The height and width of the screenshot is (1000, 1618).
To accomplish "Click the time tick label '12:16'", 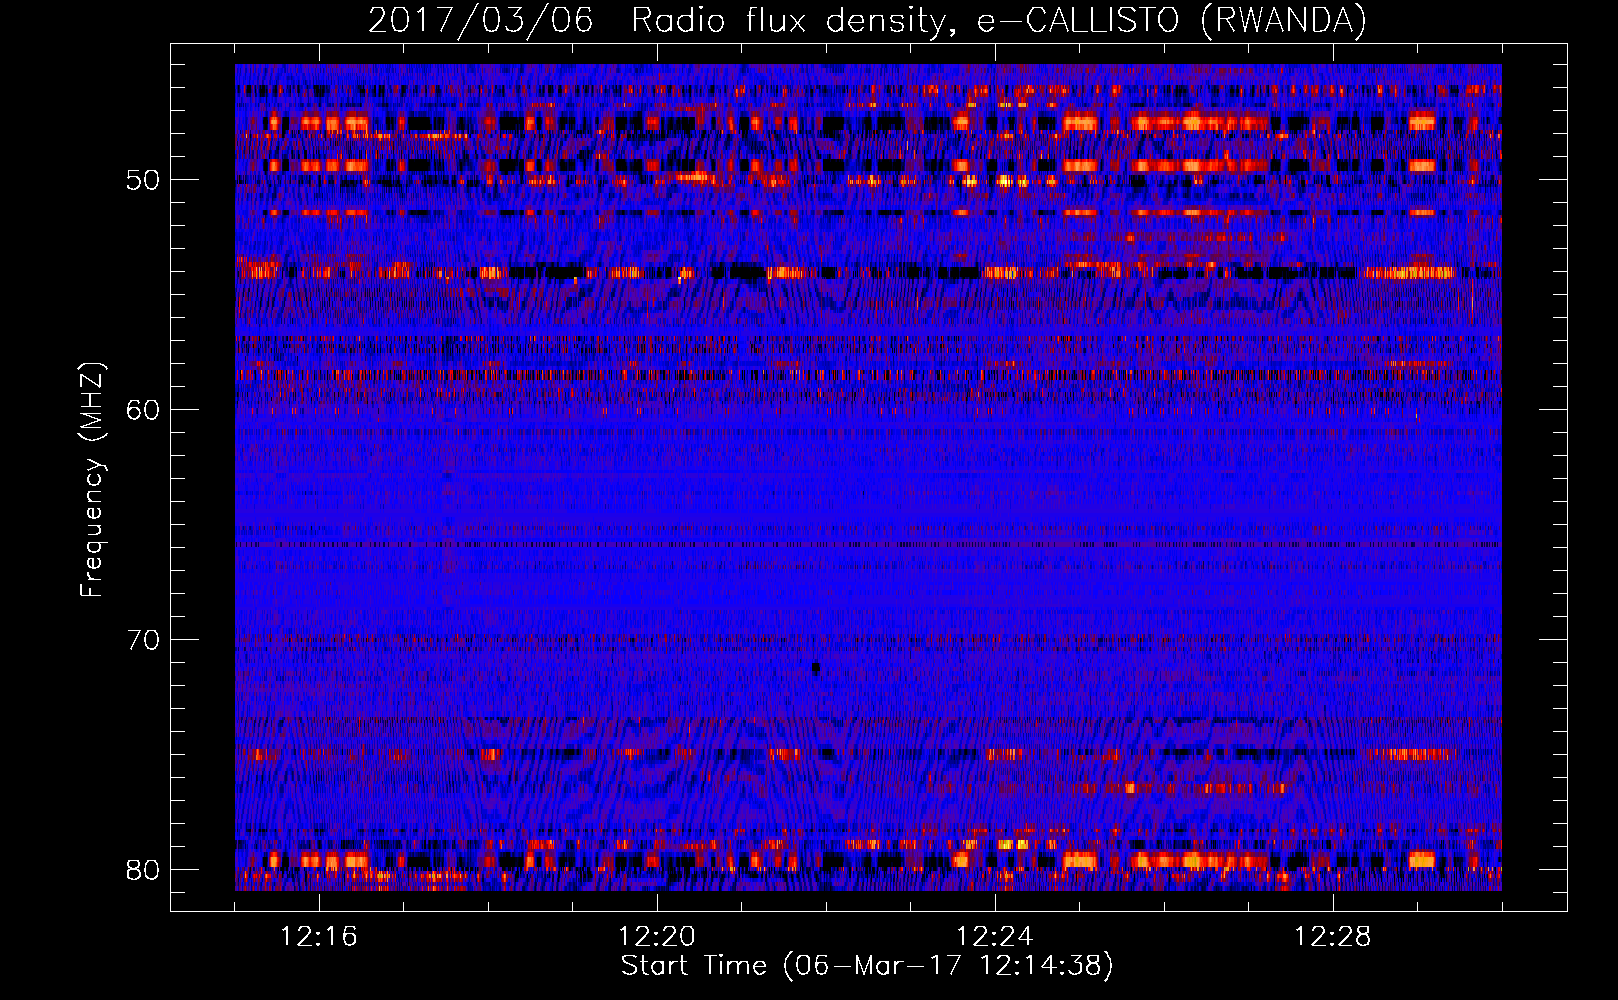I will tap(319, 937).
